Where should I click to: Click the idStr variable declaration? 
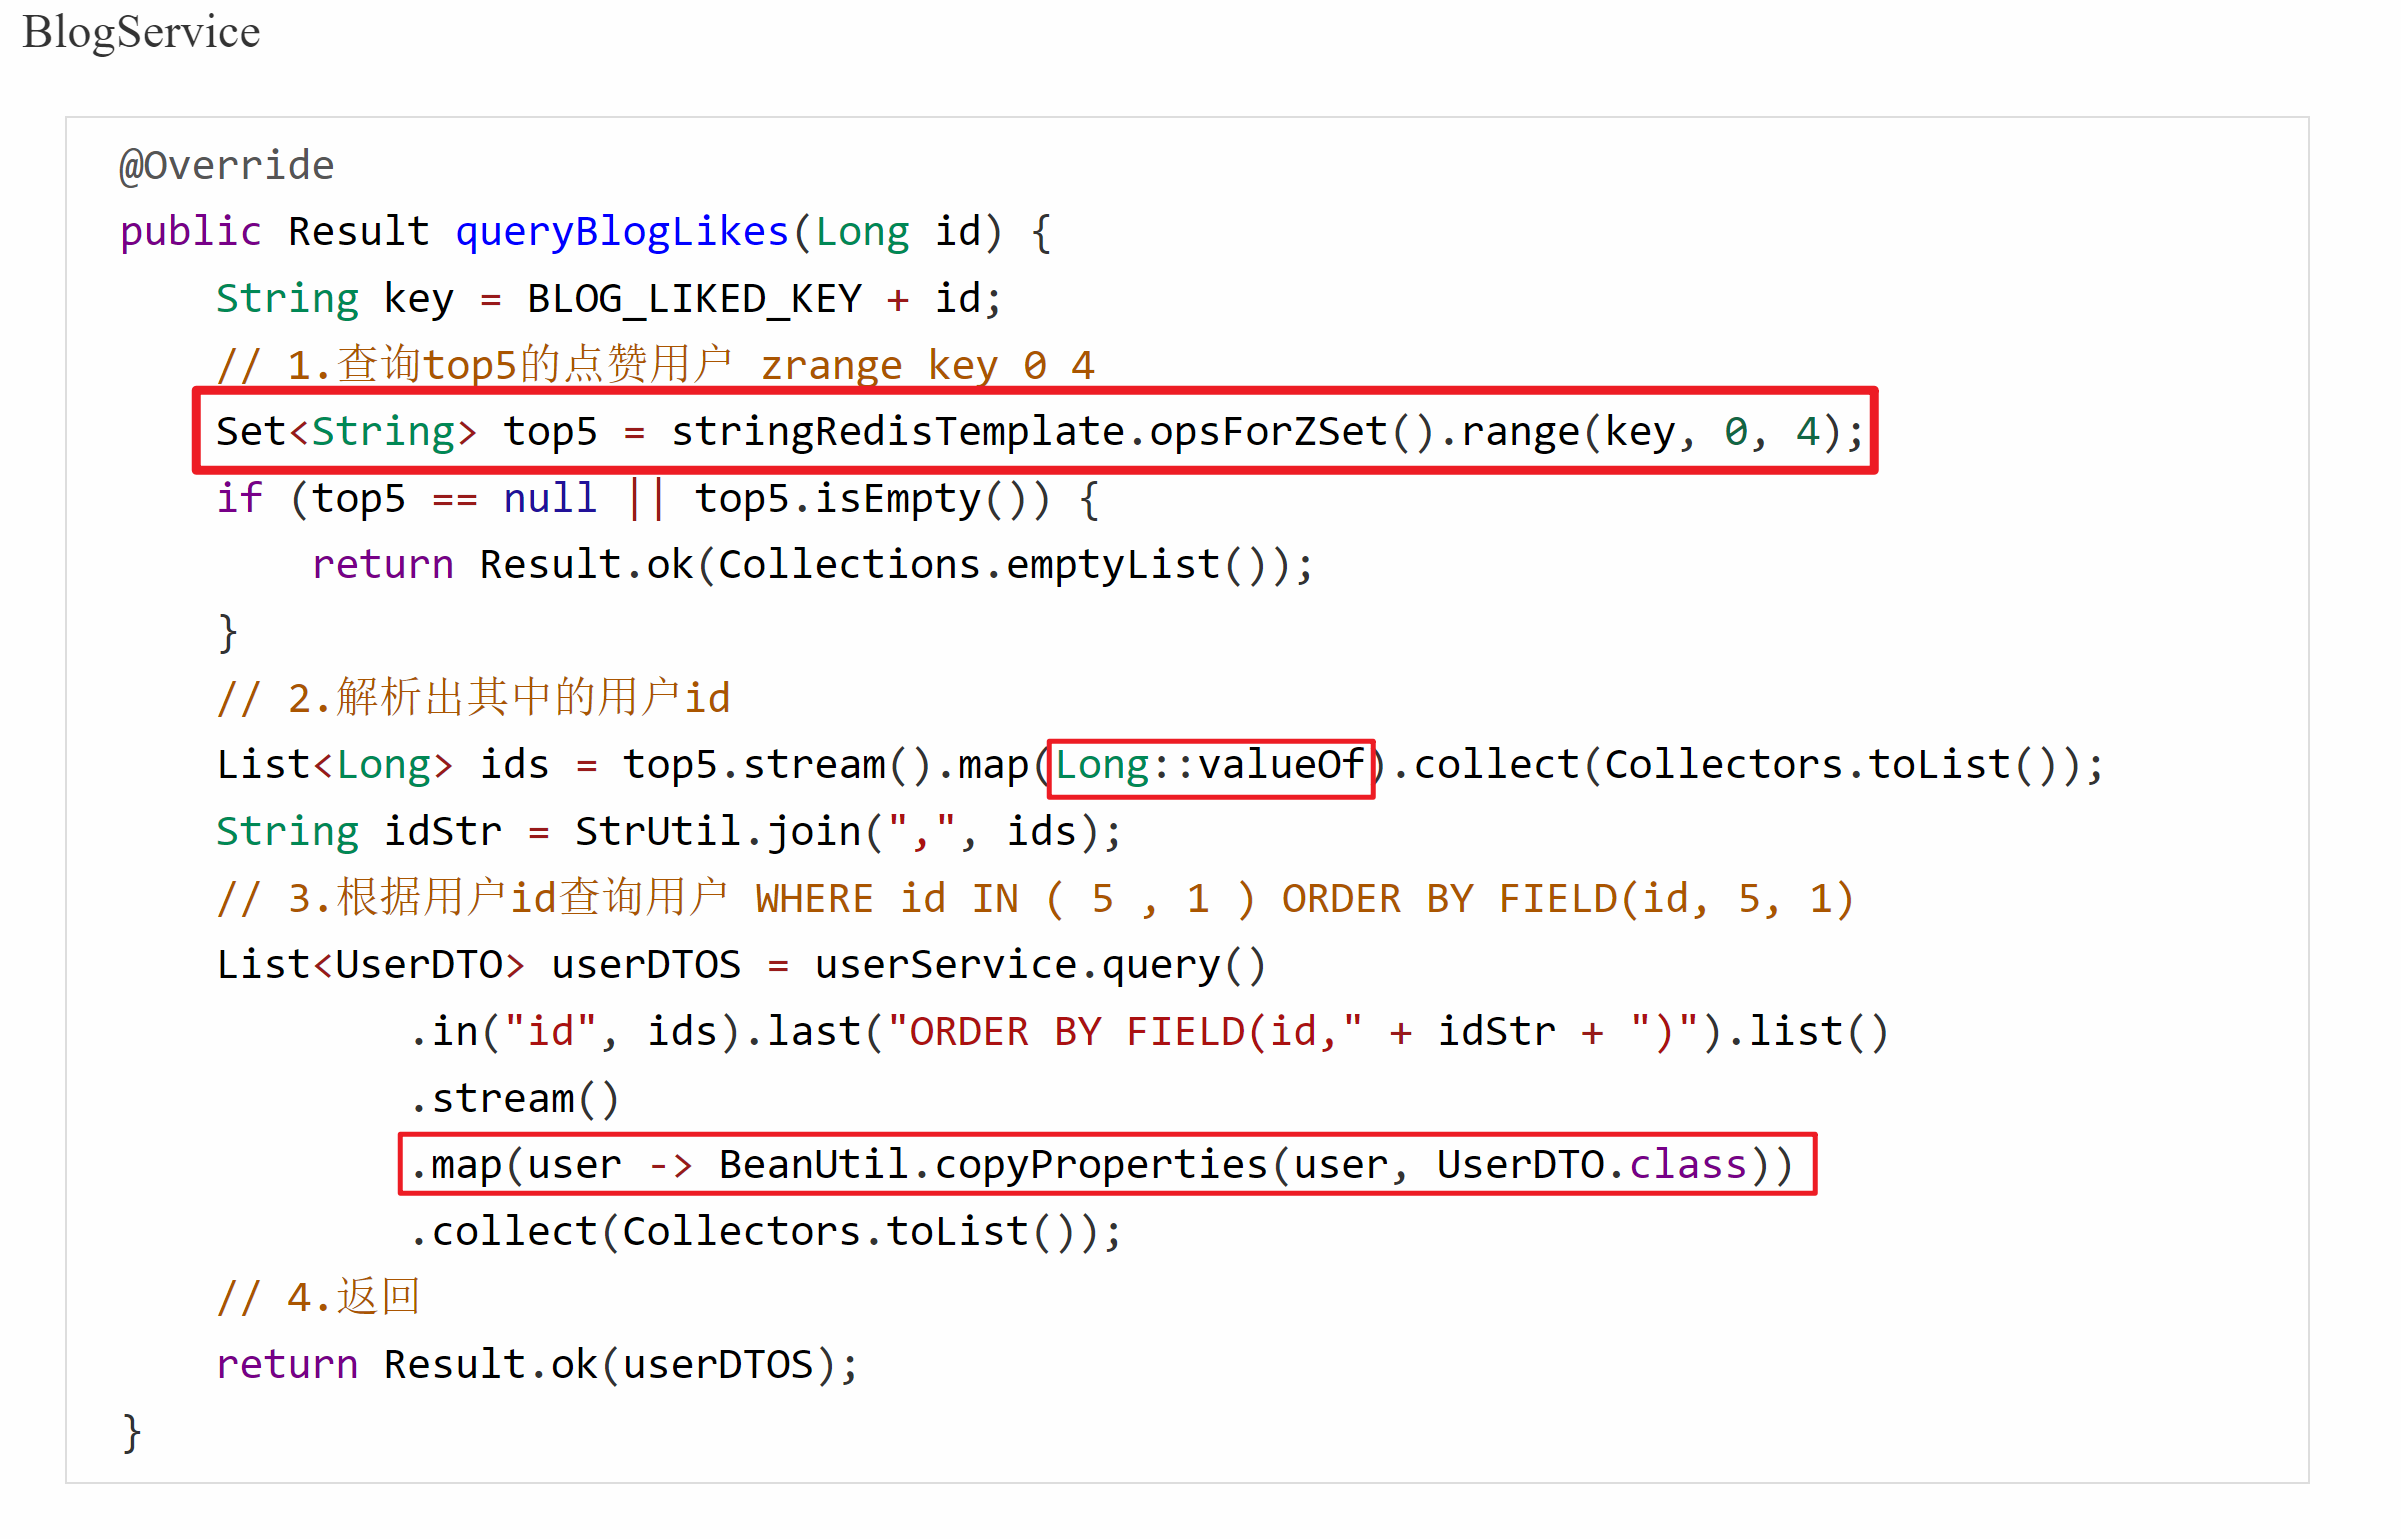pyautogui.click(x=442, y=832)
